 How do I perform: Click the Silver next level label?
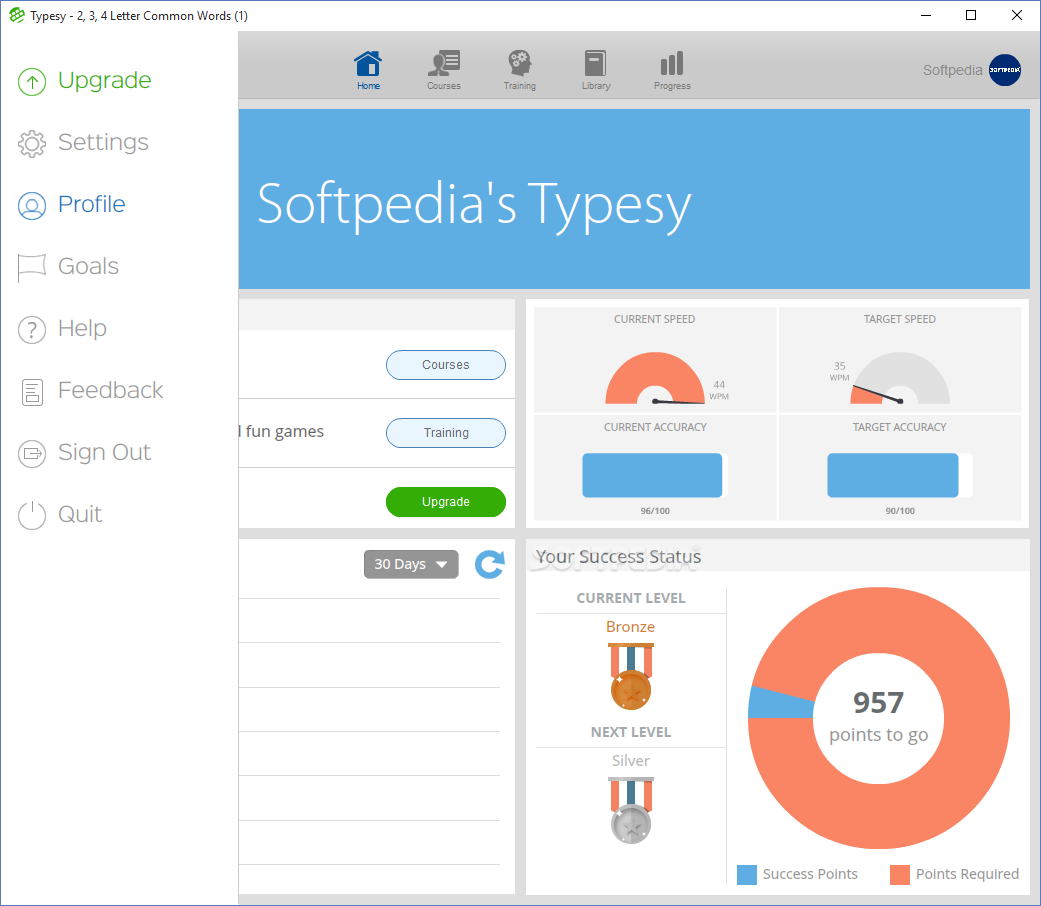(x=631, y=761)
